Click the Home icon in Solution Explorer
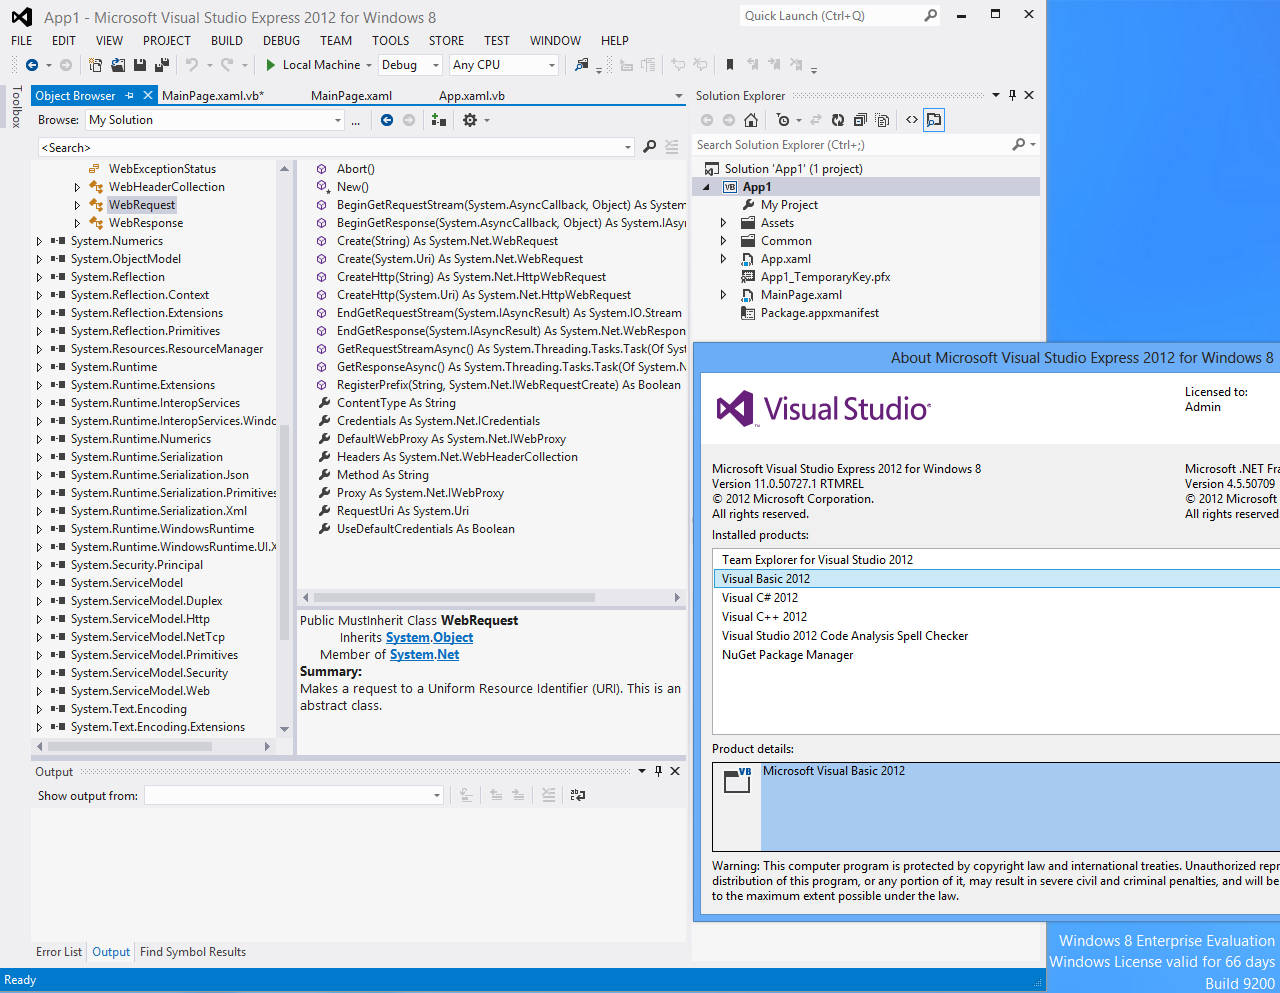The height and width of the screenshot is (993, 1280). click(751, 120)
